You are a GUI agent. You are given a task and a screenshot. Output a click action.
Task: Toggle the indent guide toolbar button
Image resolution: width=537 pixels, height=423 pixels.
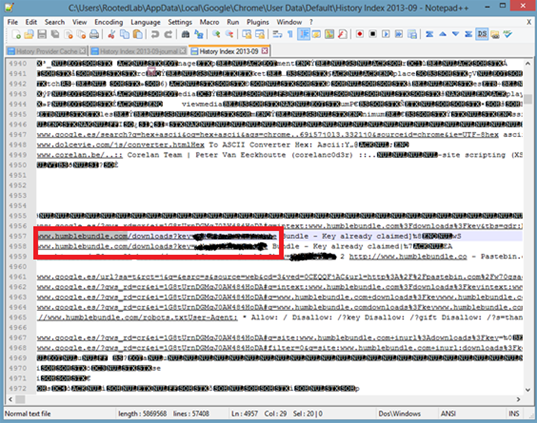tap(303, 34)
